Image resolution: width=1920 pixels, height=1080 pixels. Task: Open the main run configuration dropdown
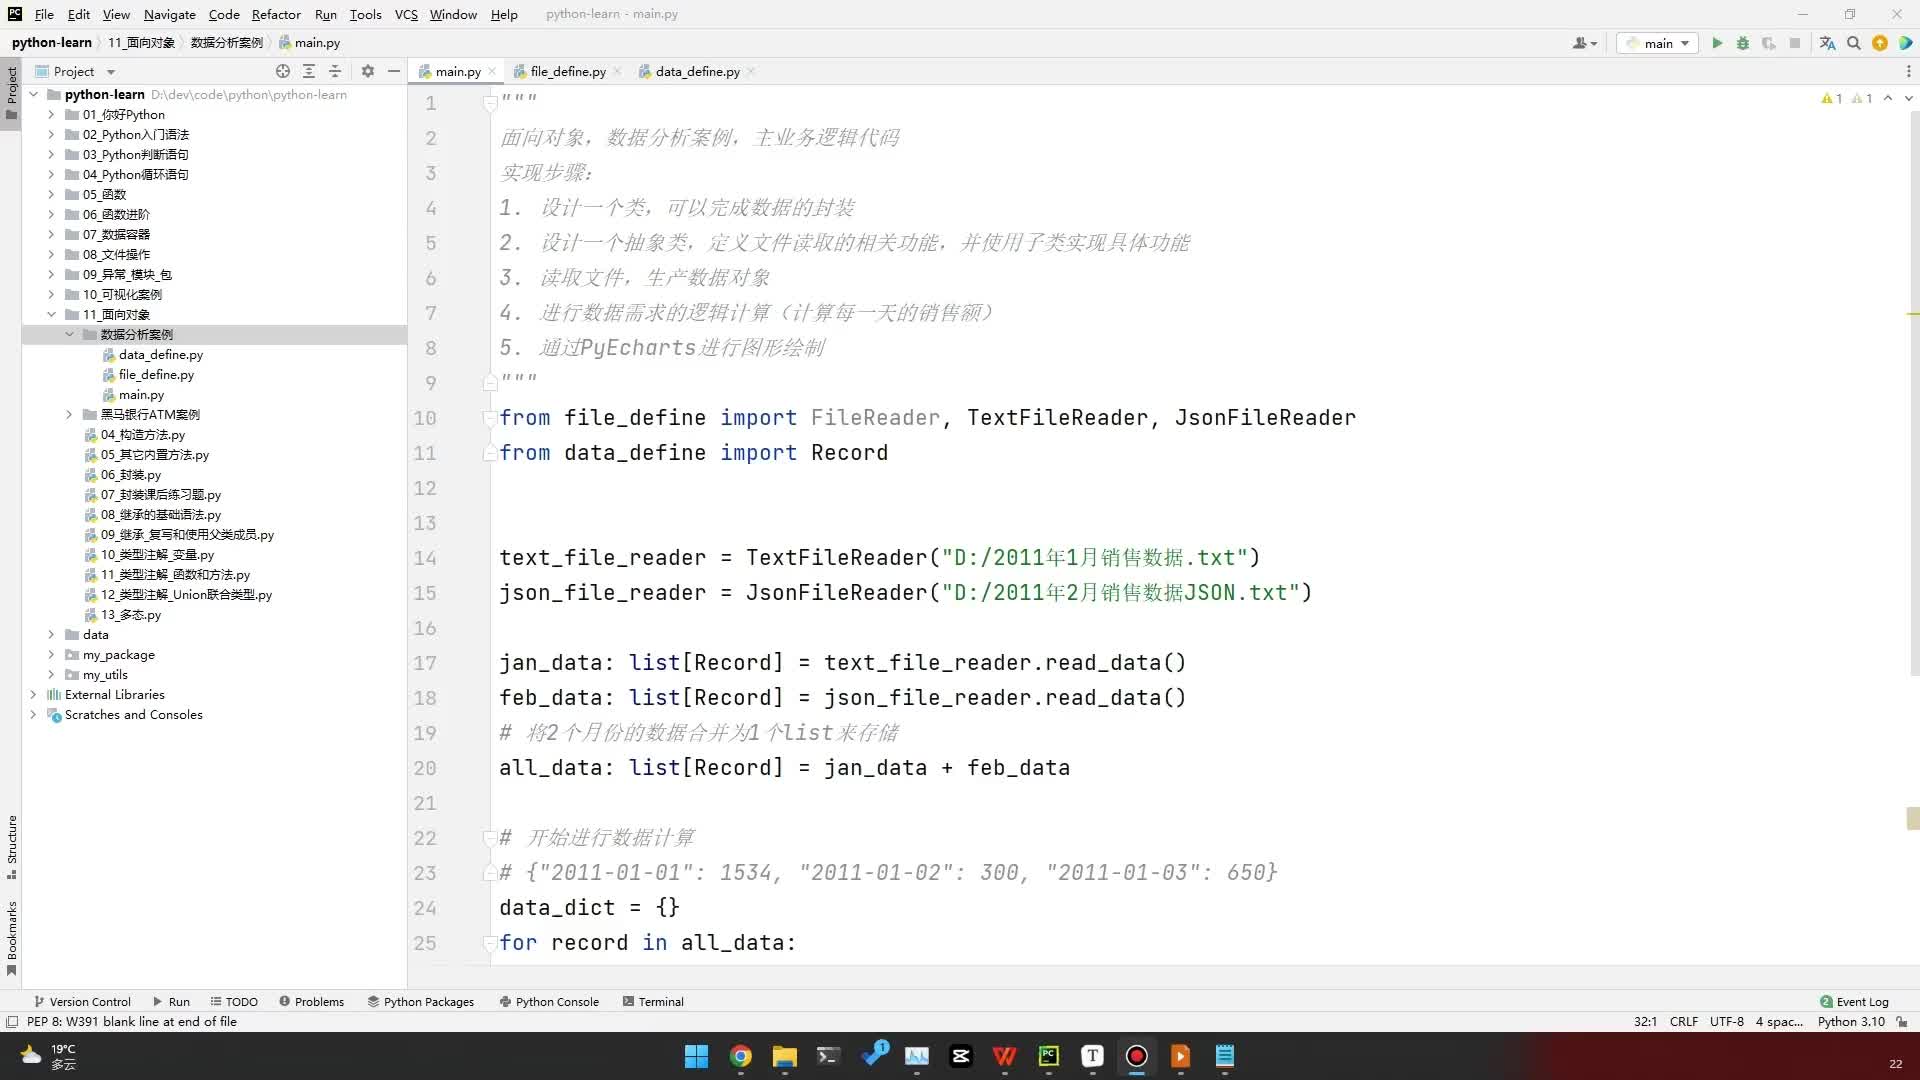click(x=1658, y=43)
